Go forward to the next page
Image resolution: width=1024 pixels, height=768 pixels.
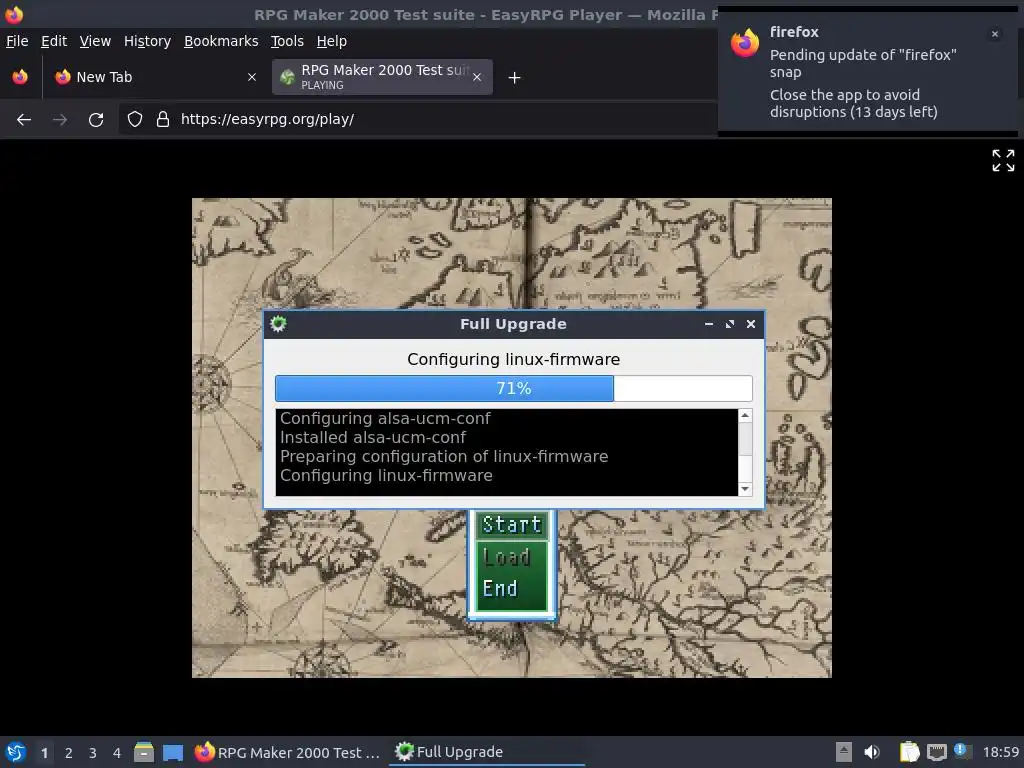[x=60, y=120]
